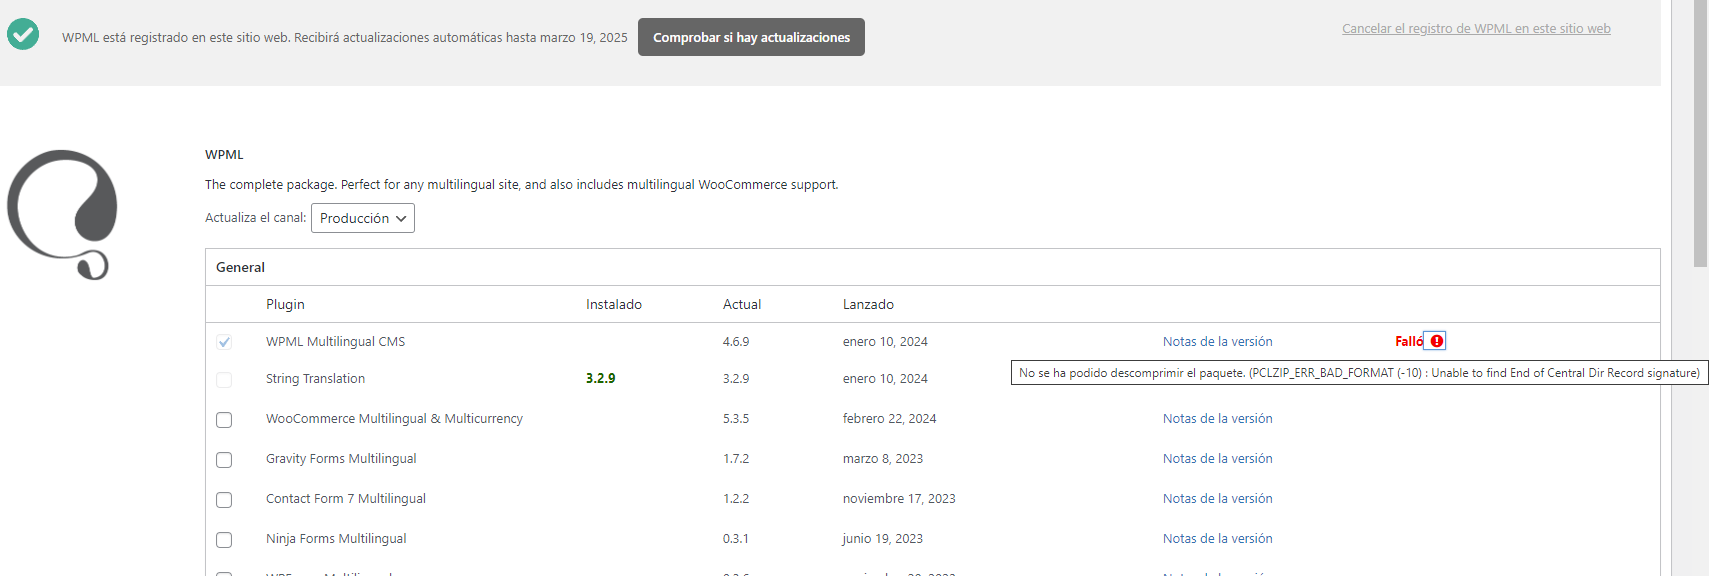
Task: Click the General section header
Action: click(x=240, y=267)
